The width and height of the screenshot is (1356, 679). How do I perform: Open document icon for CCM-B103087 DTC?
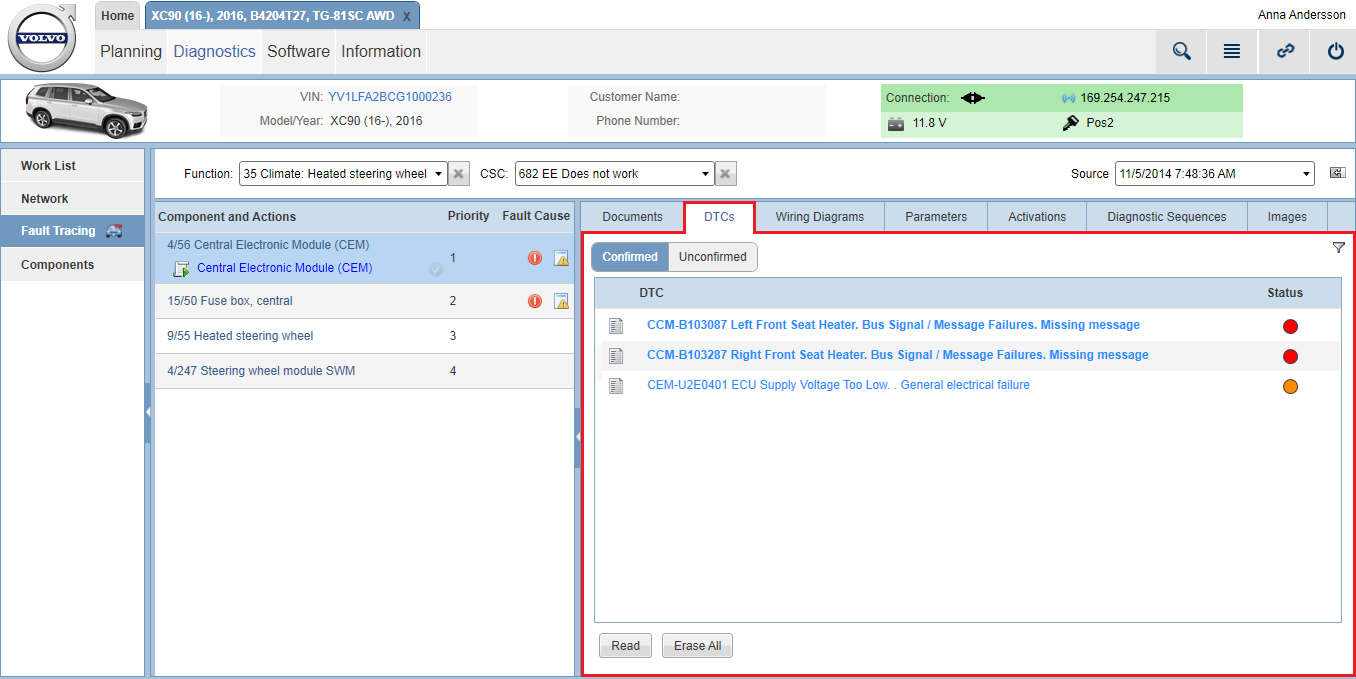tap(616, 325)
